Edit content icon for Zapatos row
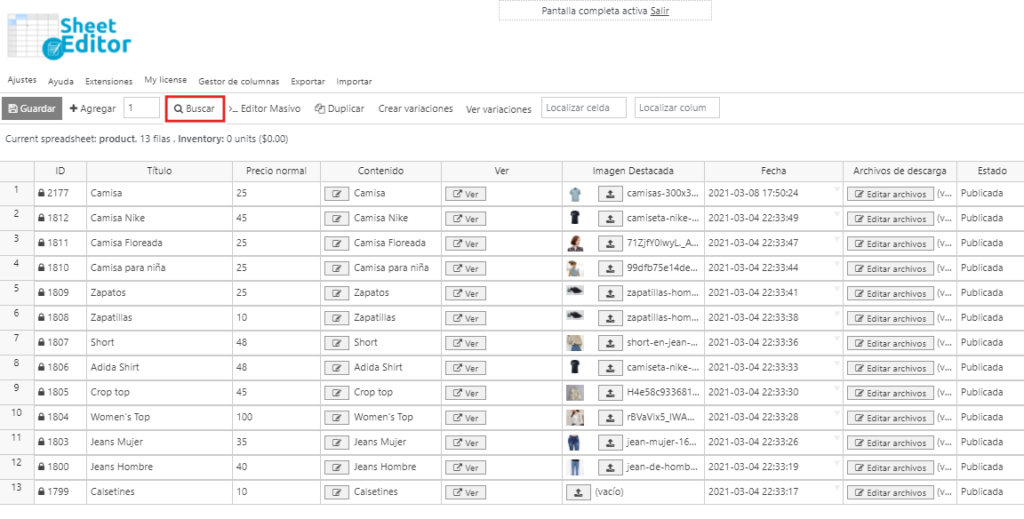The image size is (1024, 519). point(336,294)
